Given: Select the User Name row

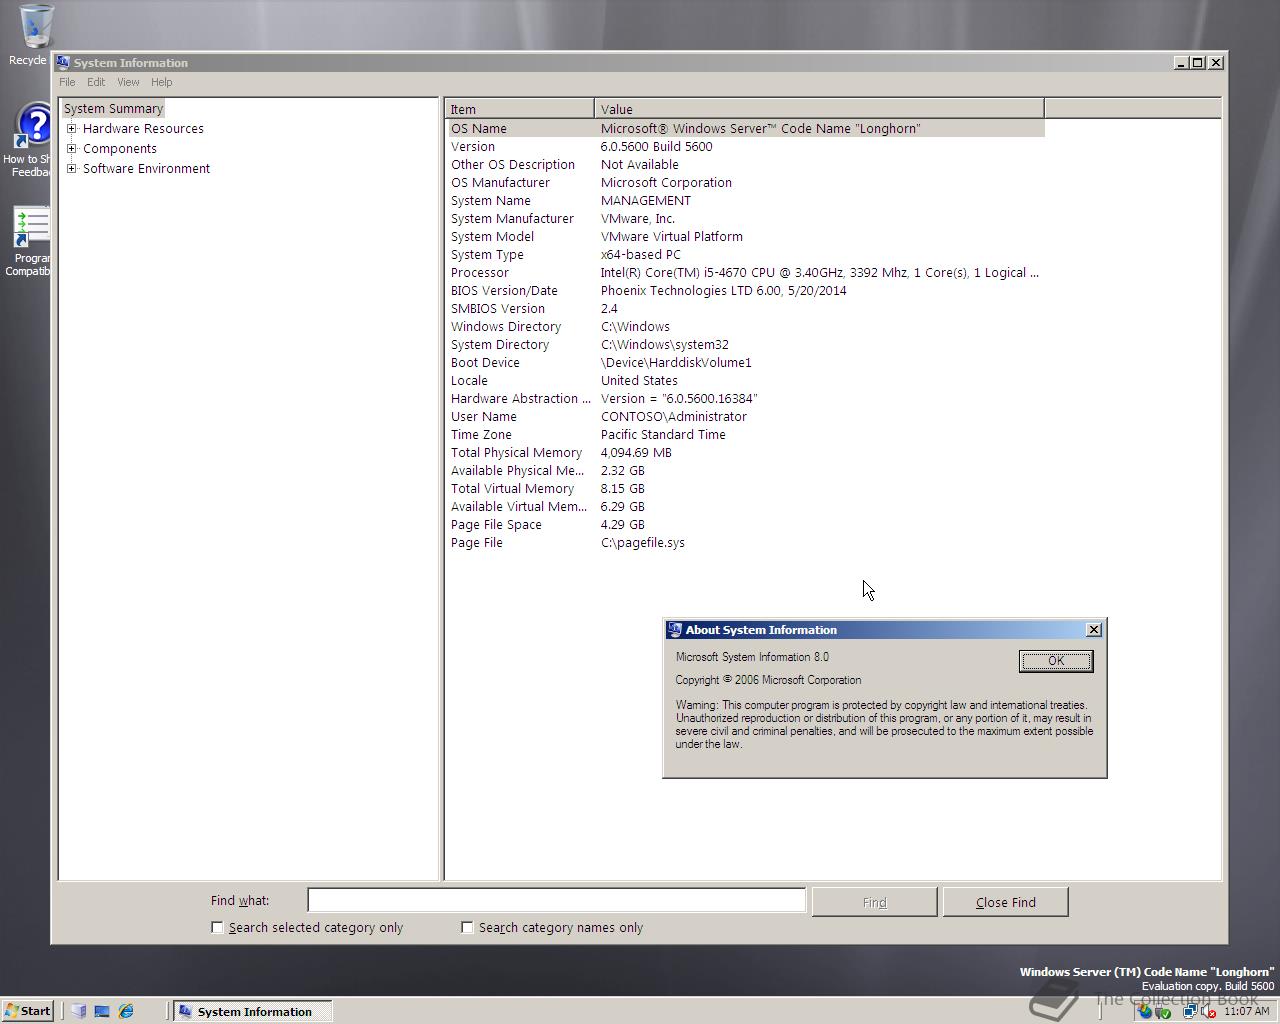Looking at the screenshot, I should 745,416.
